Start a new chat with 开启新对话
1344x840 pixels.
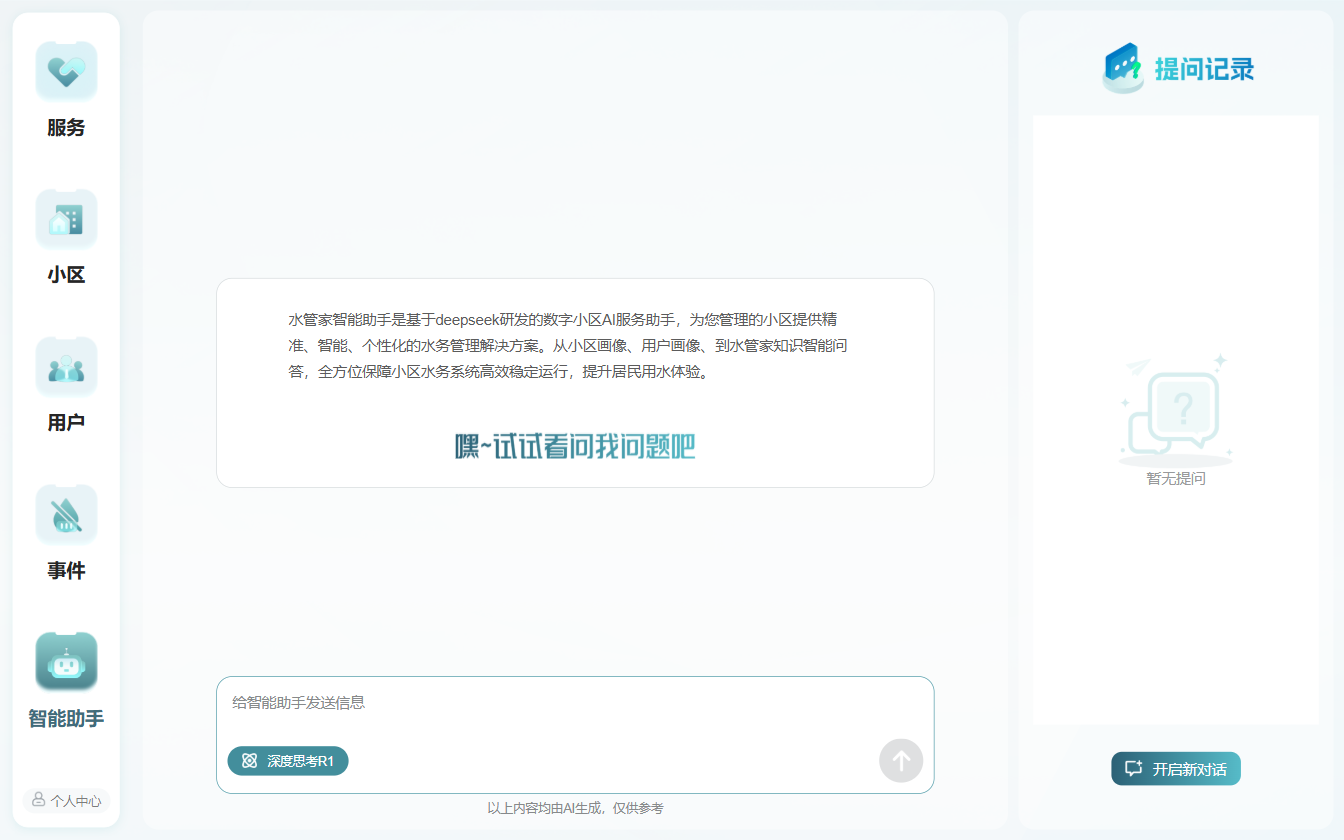[1176, 769]
